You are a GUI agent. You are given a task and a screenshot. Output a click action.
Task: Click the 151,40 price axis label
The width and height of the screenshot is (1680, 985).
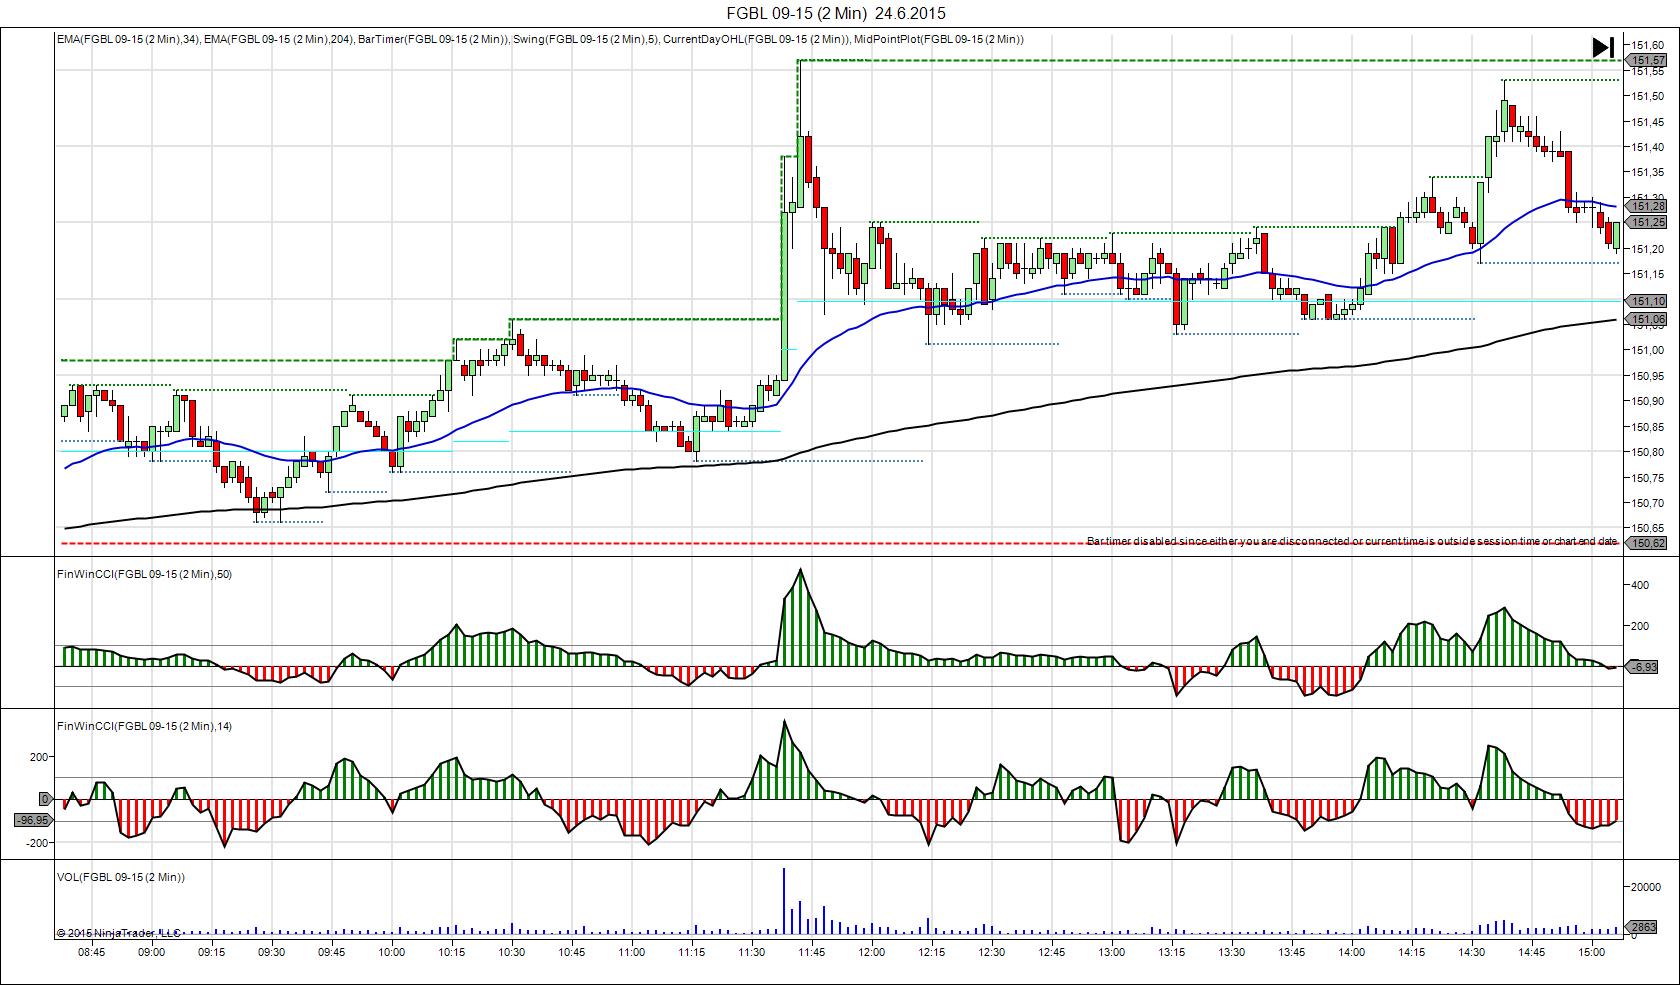point(1648,147)
